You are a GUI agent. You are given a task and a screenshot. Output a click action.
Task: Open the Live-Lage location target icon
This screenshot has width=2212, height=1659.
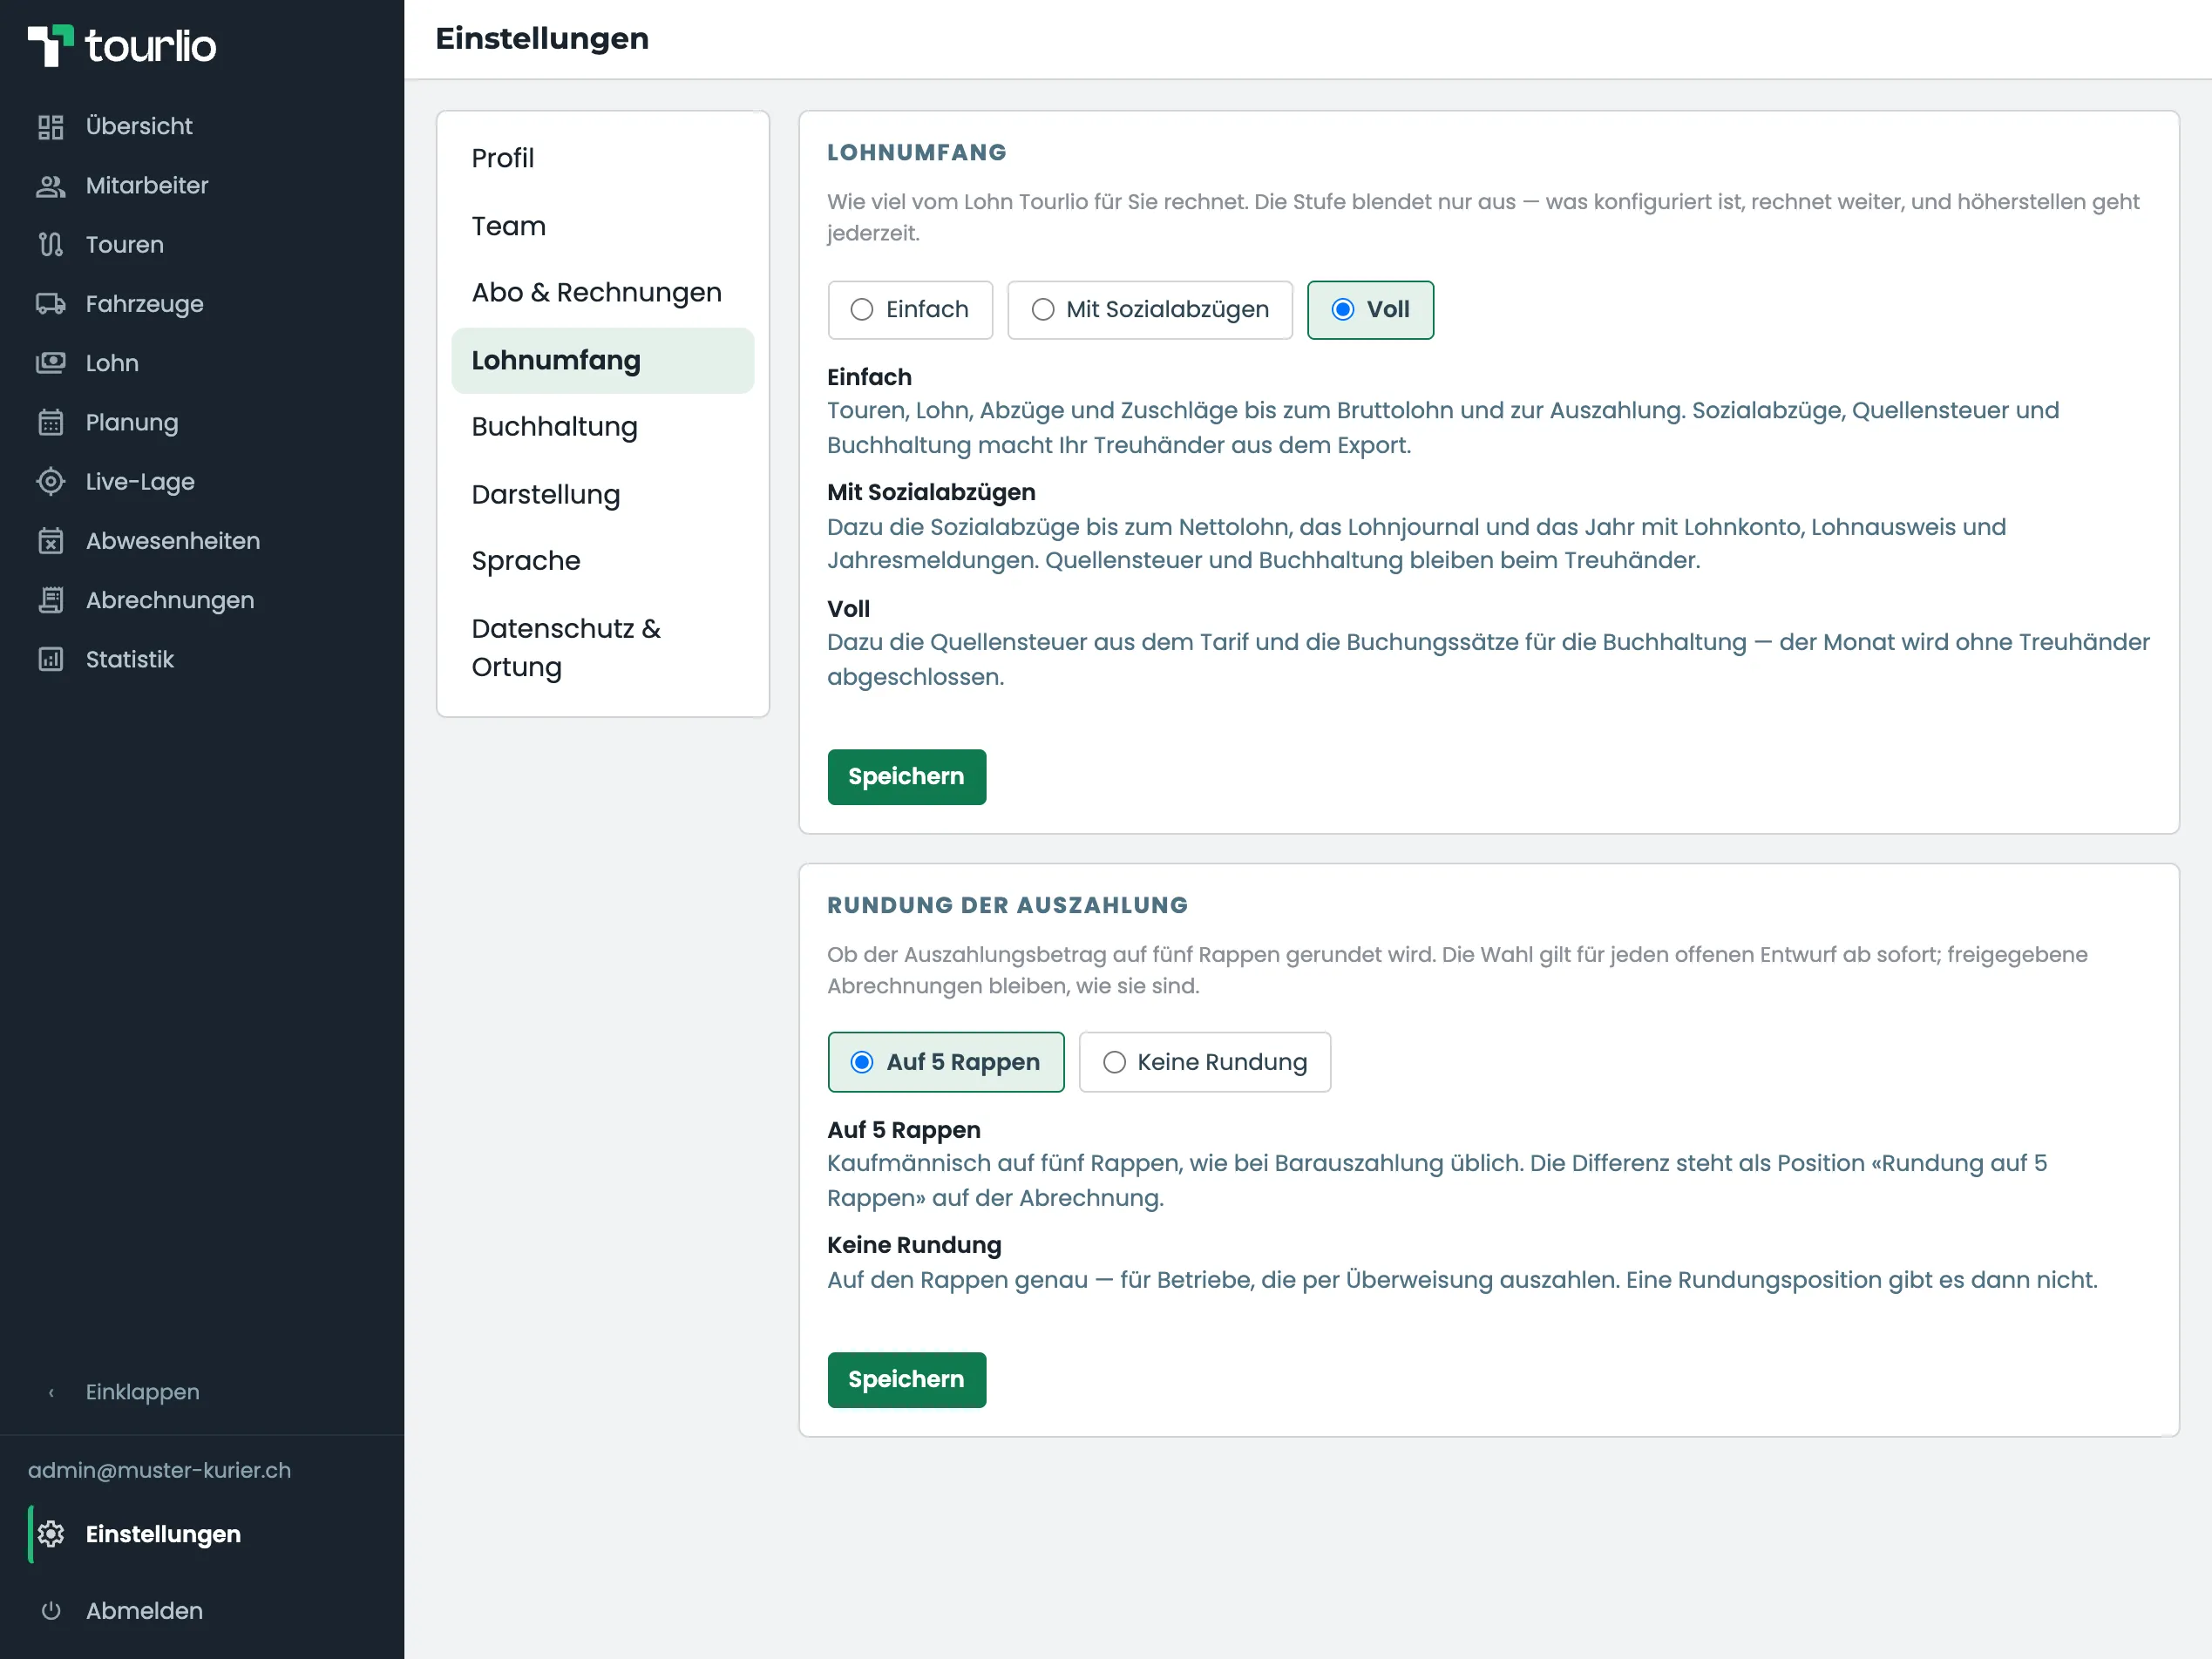point(50,482)
